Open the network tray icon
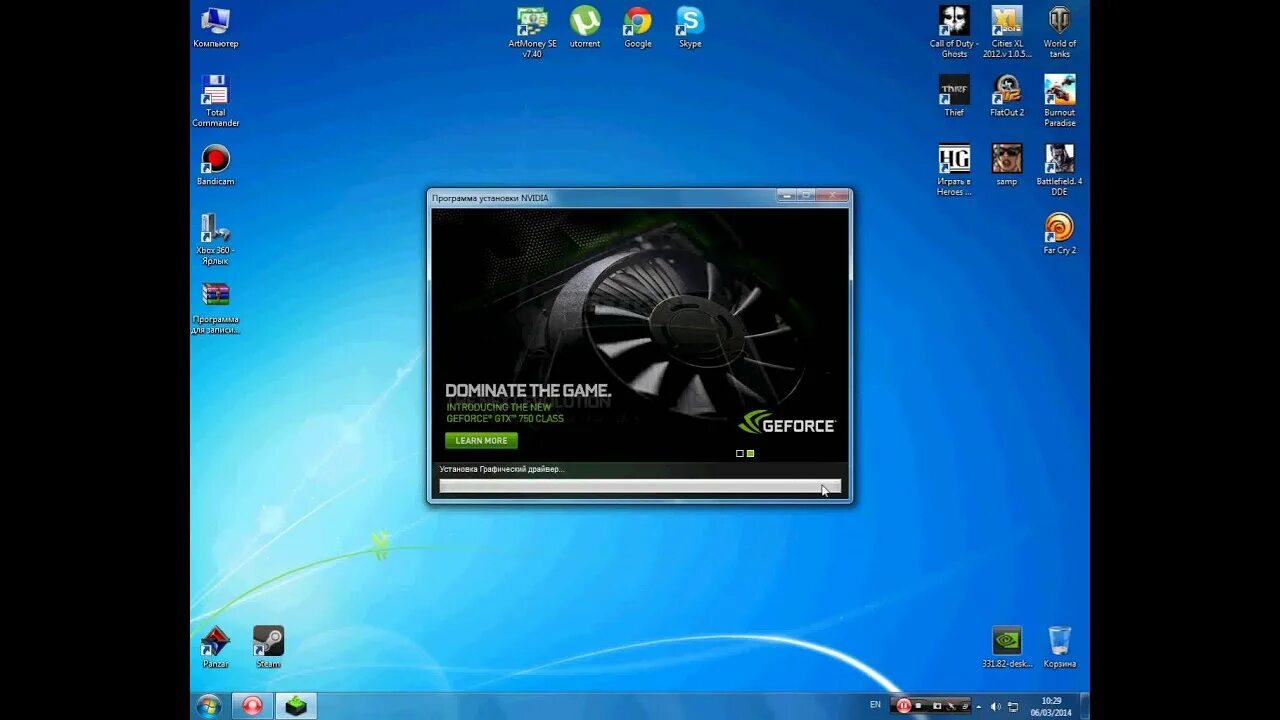The image size is (1280, 720). 1012,706
